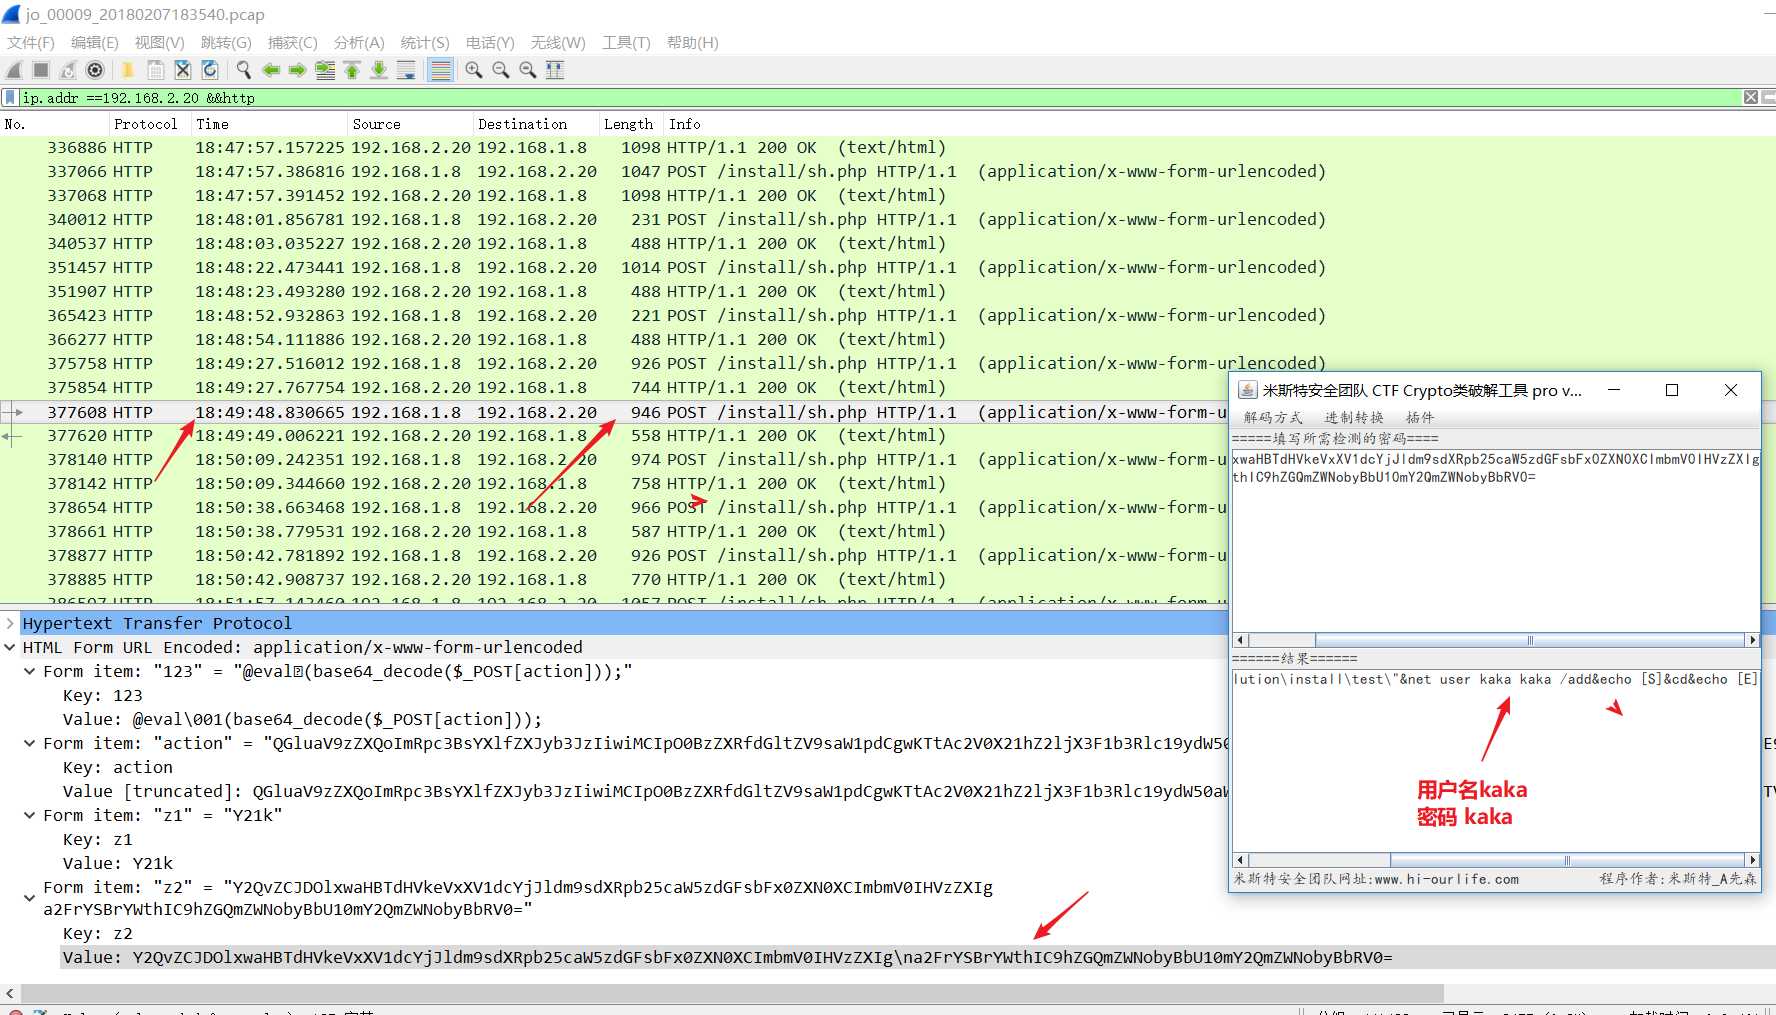This screenshot has height=1015, width=1776.
Task: Open 进制转换 menu in Crypto tool
Action: click(1354, 418)
